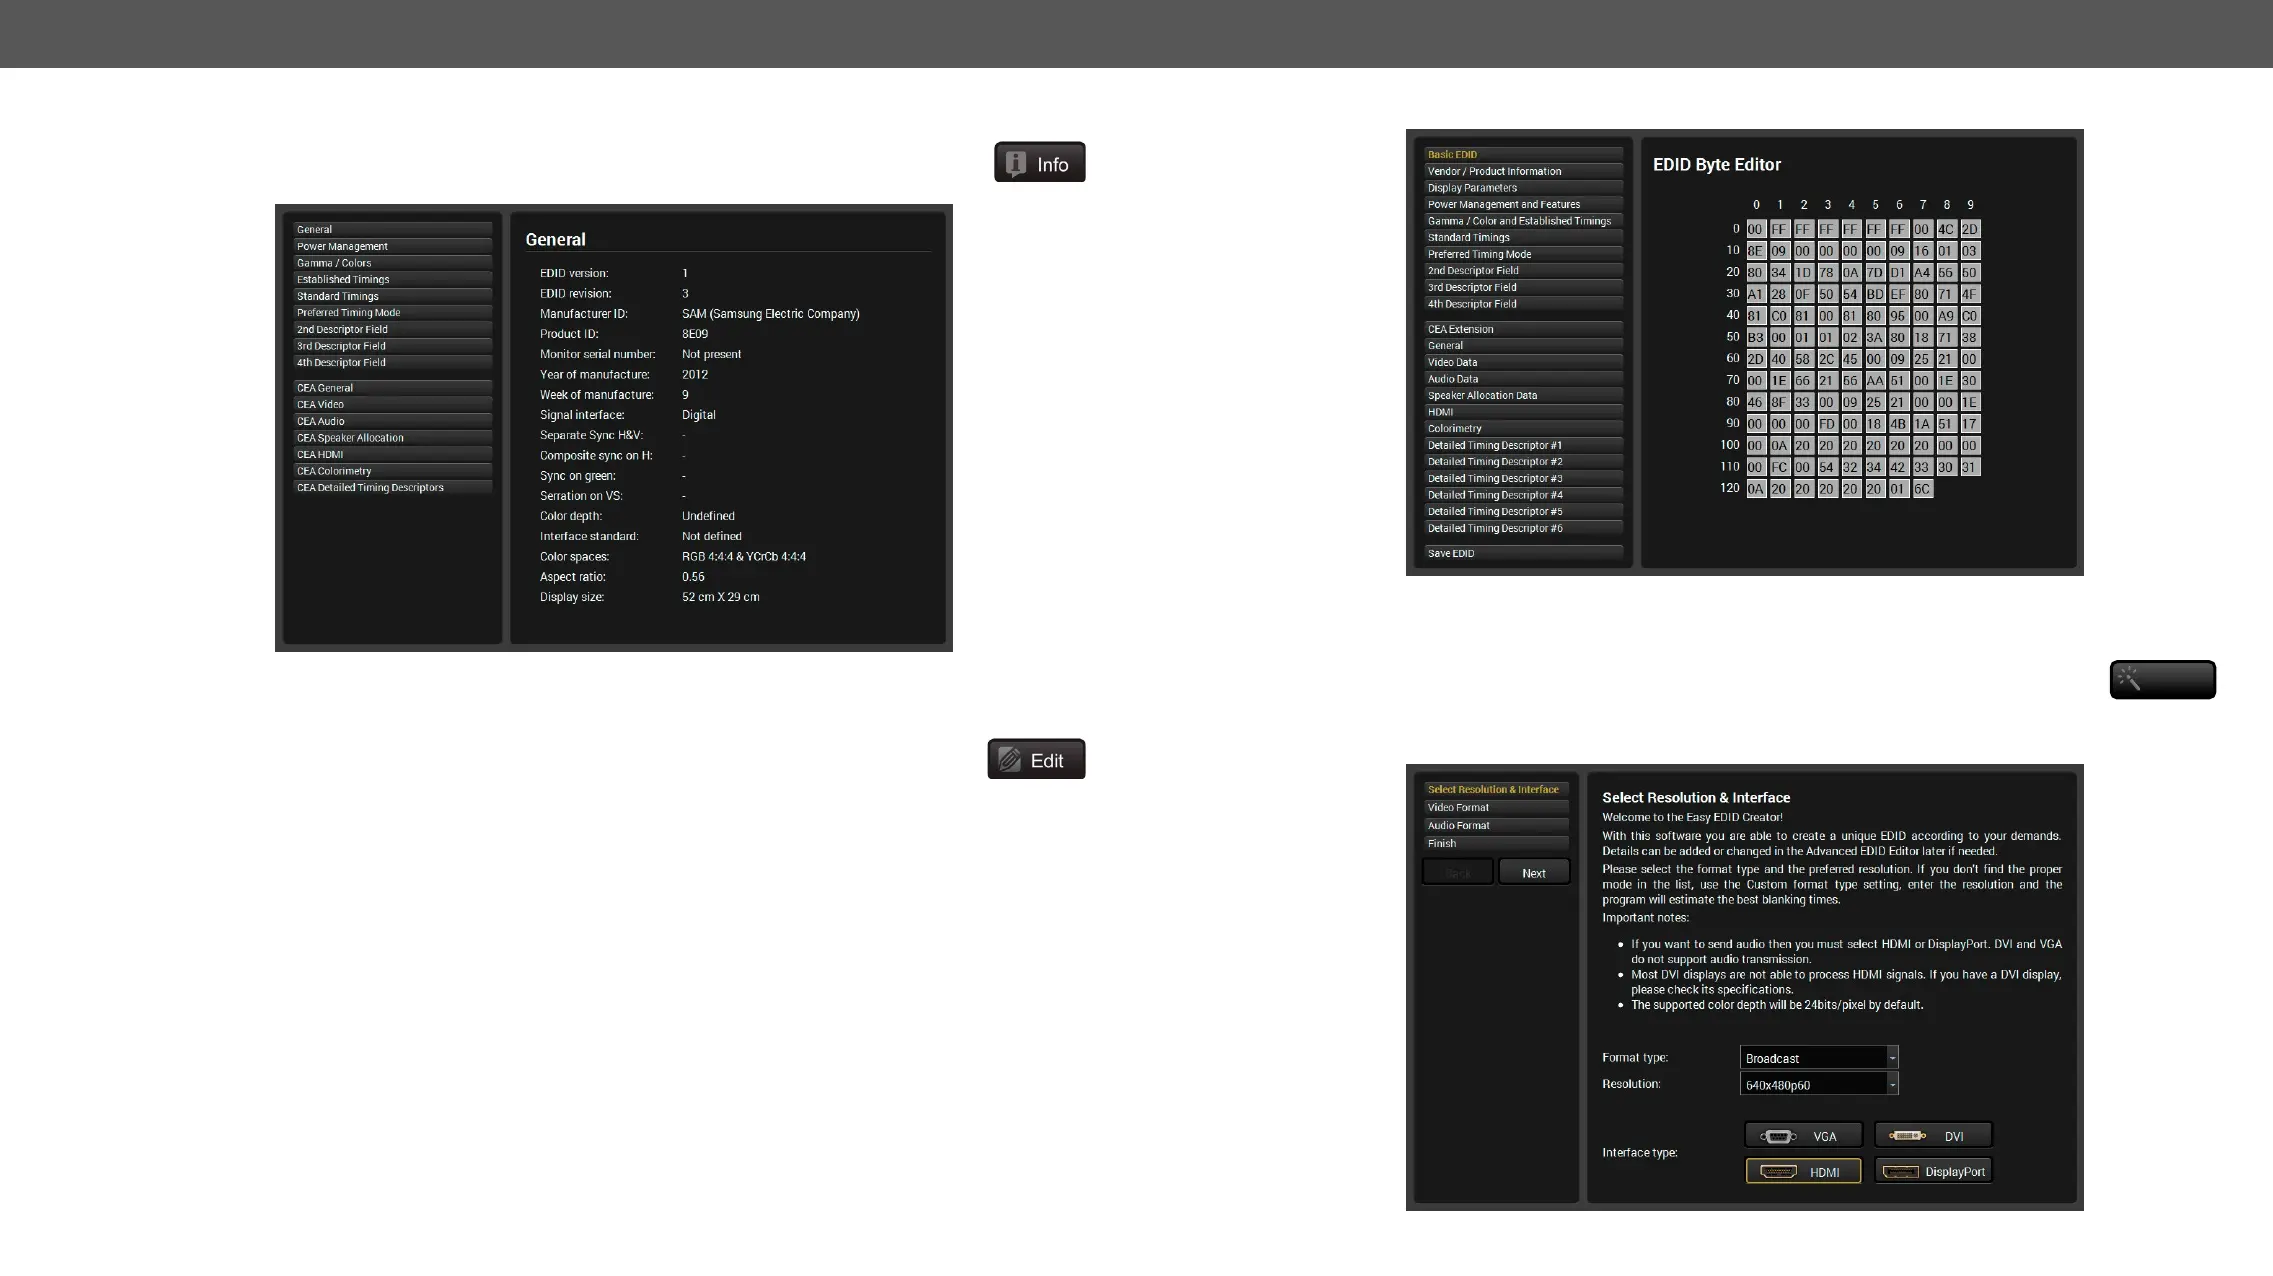Screen dimensions: 2273x1276
Task: Click the Next button in wizard
Action: 1533,873
